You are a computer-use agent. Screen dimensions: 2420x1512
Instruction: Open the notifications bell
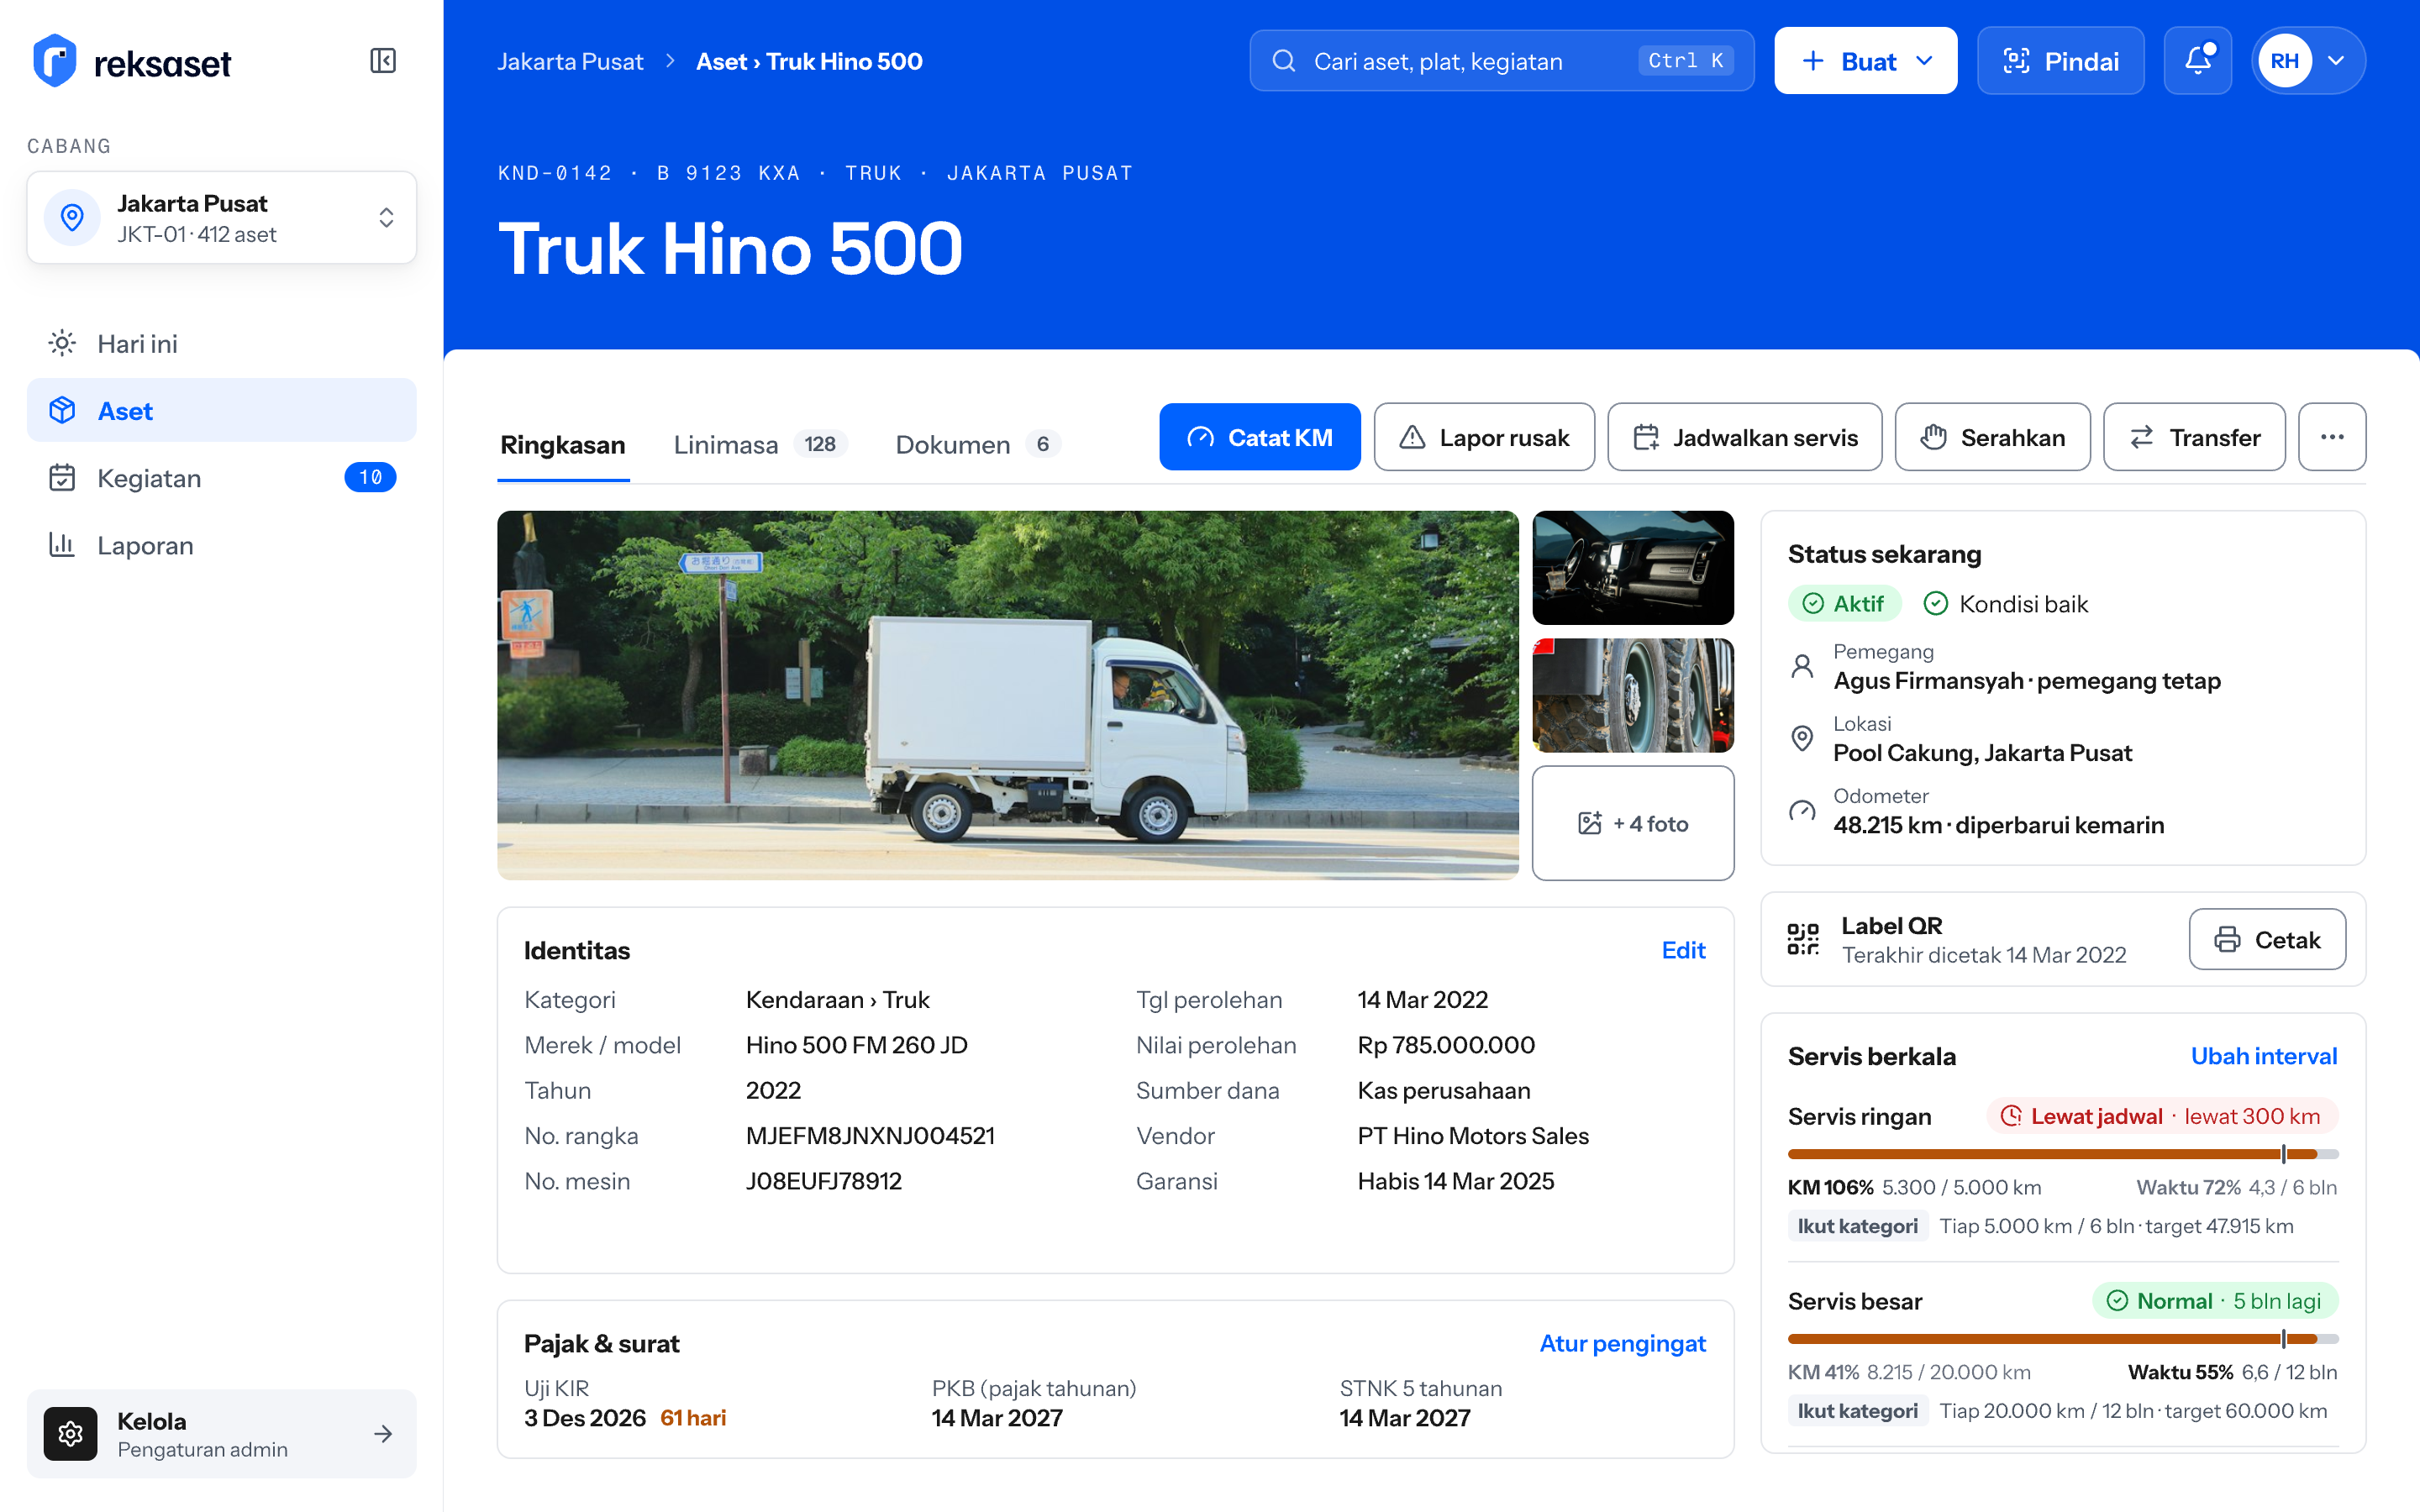tap(2197, 61)
